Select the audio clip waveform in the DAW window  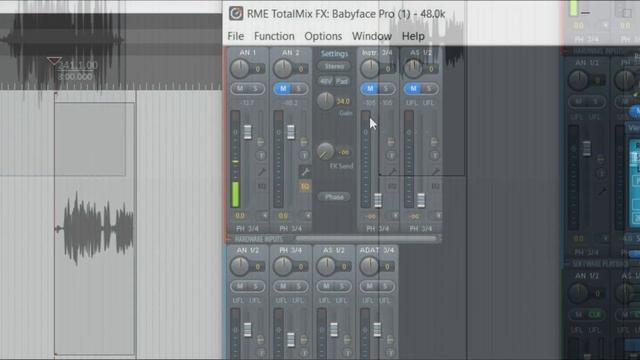(x=95, y=228)
